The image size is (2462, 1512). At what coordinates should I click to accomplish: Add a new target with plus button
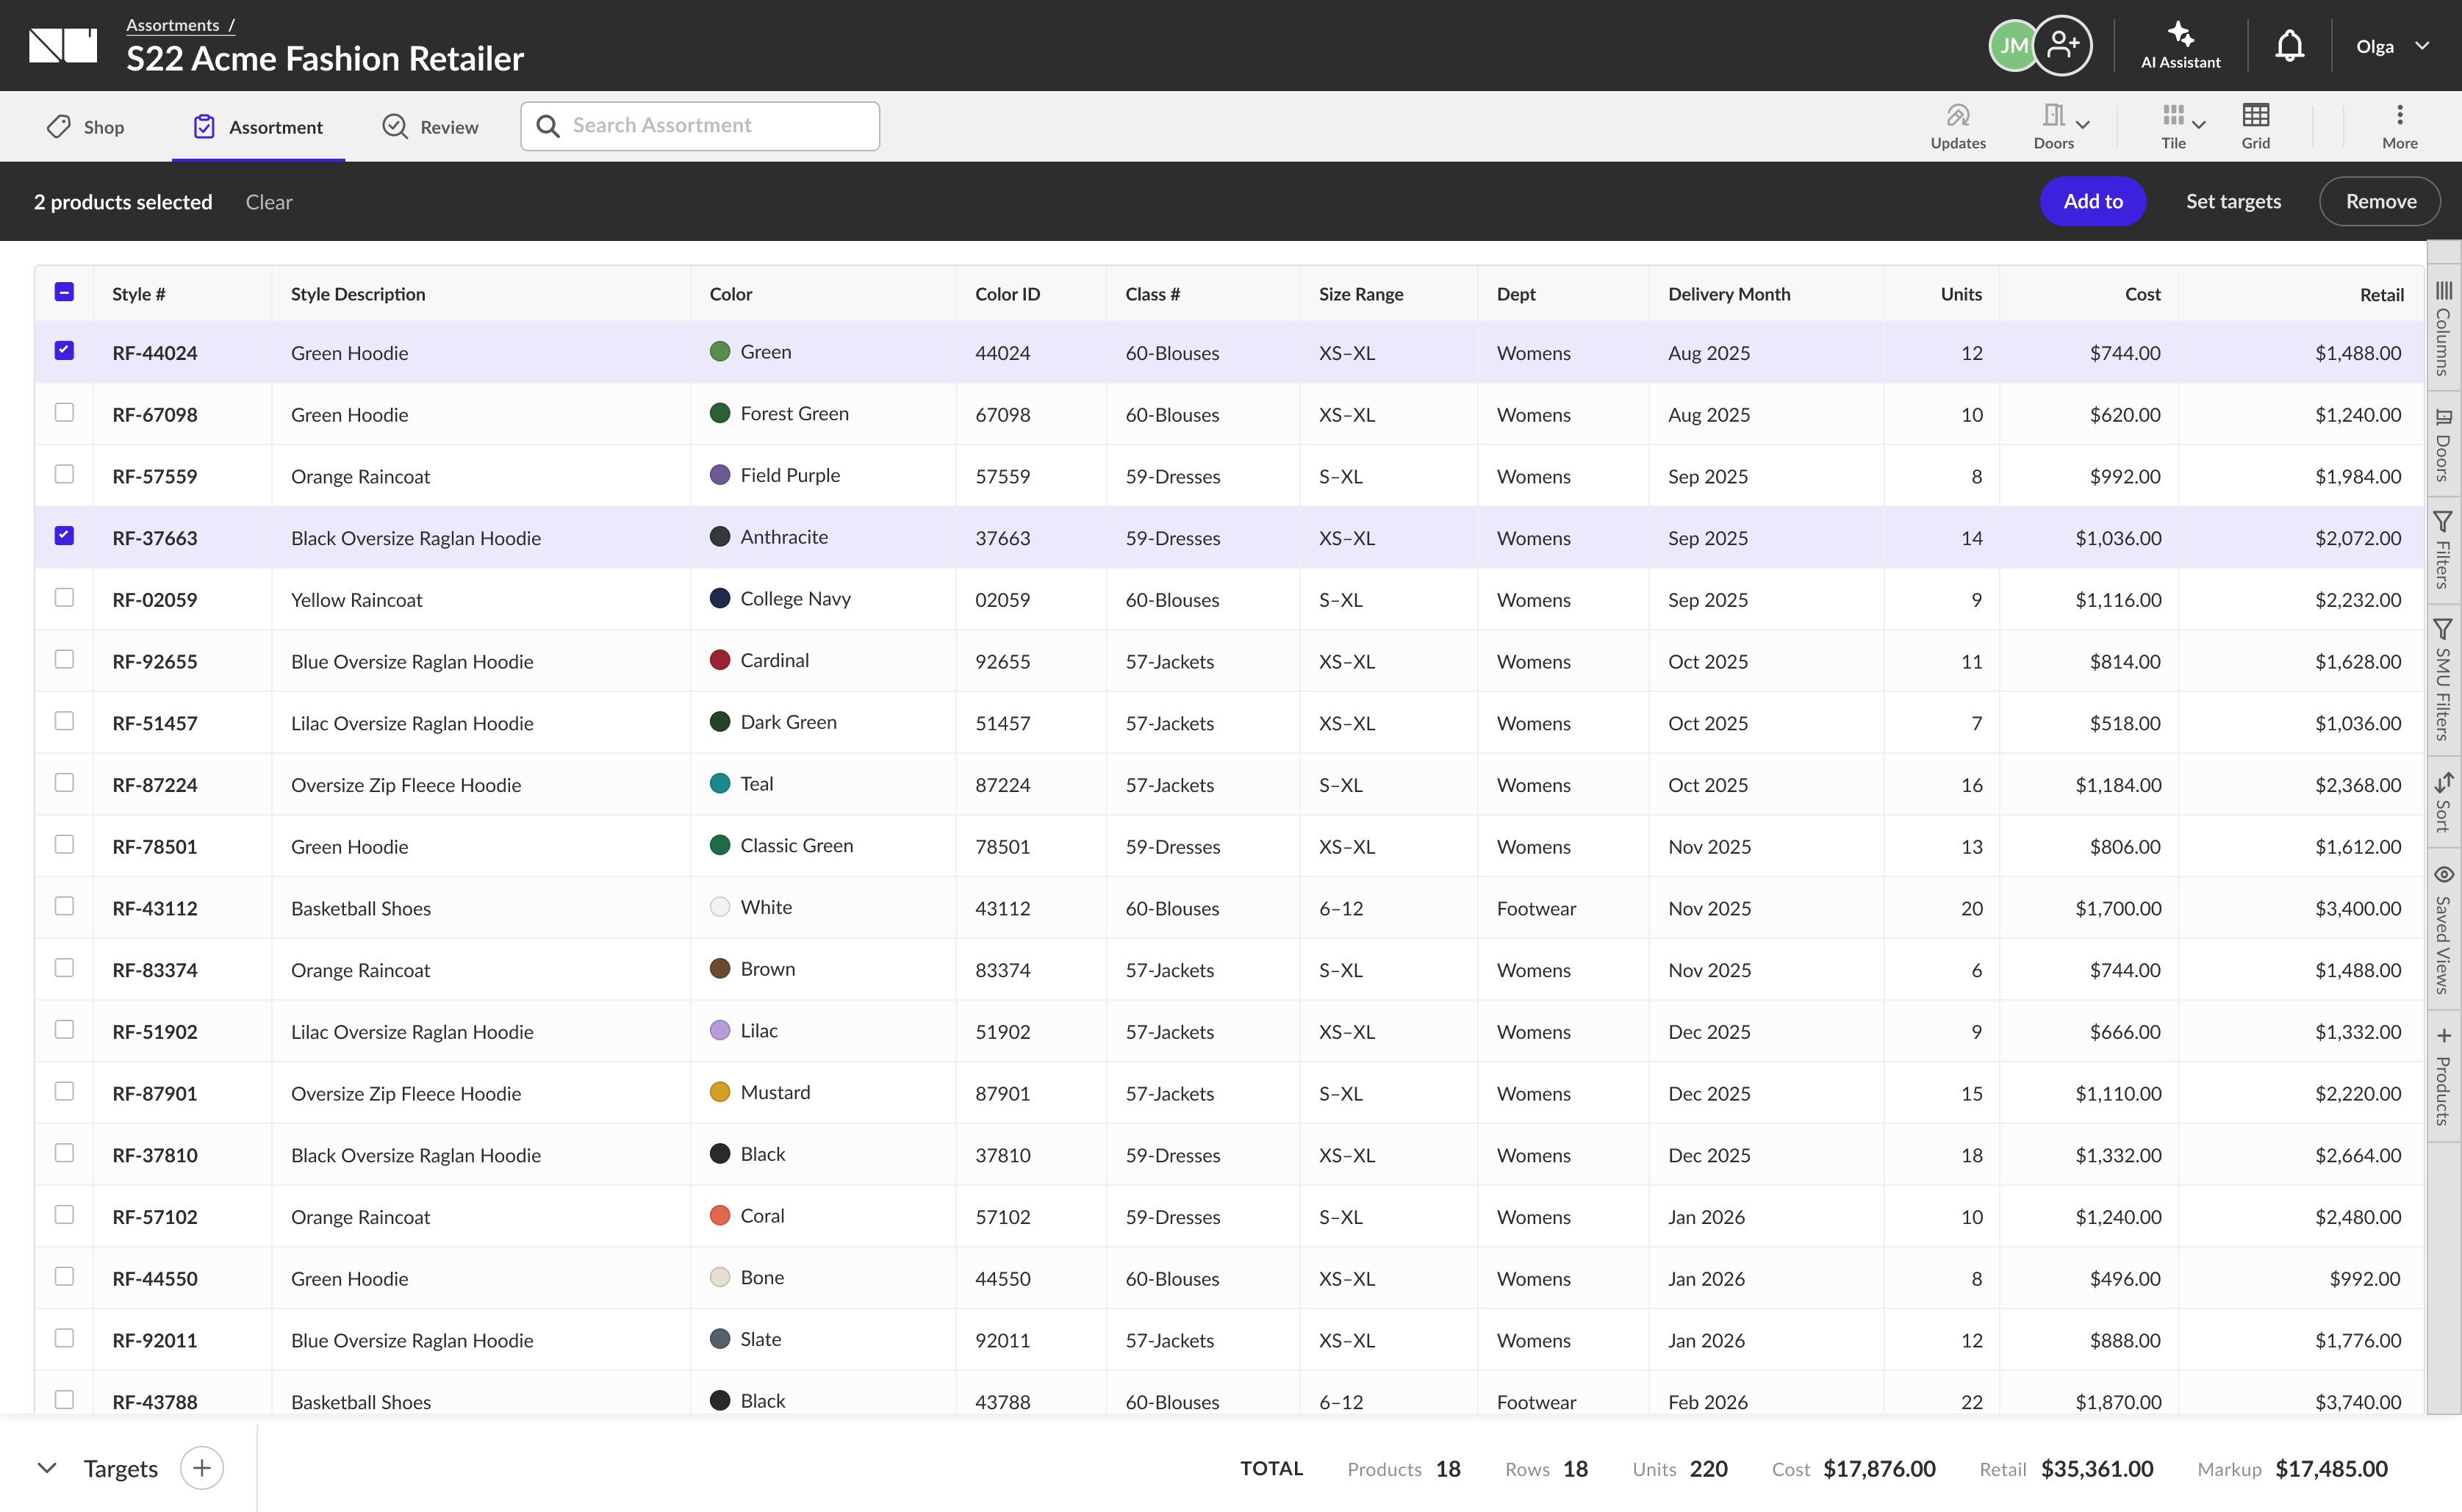coord(202,1468)
